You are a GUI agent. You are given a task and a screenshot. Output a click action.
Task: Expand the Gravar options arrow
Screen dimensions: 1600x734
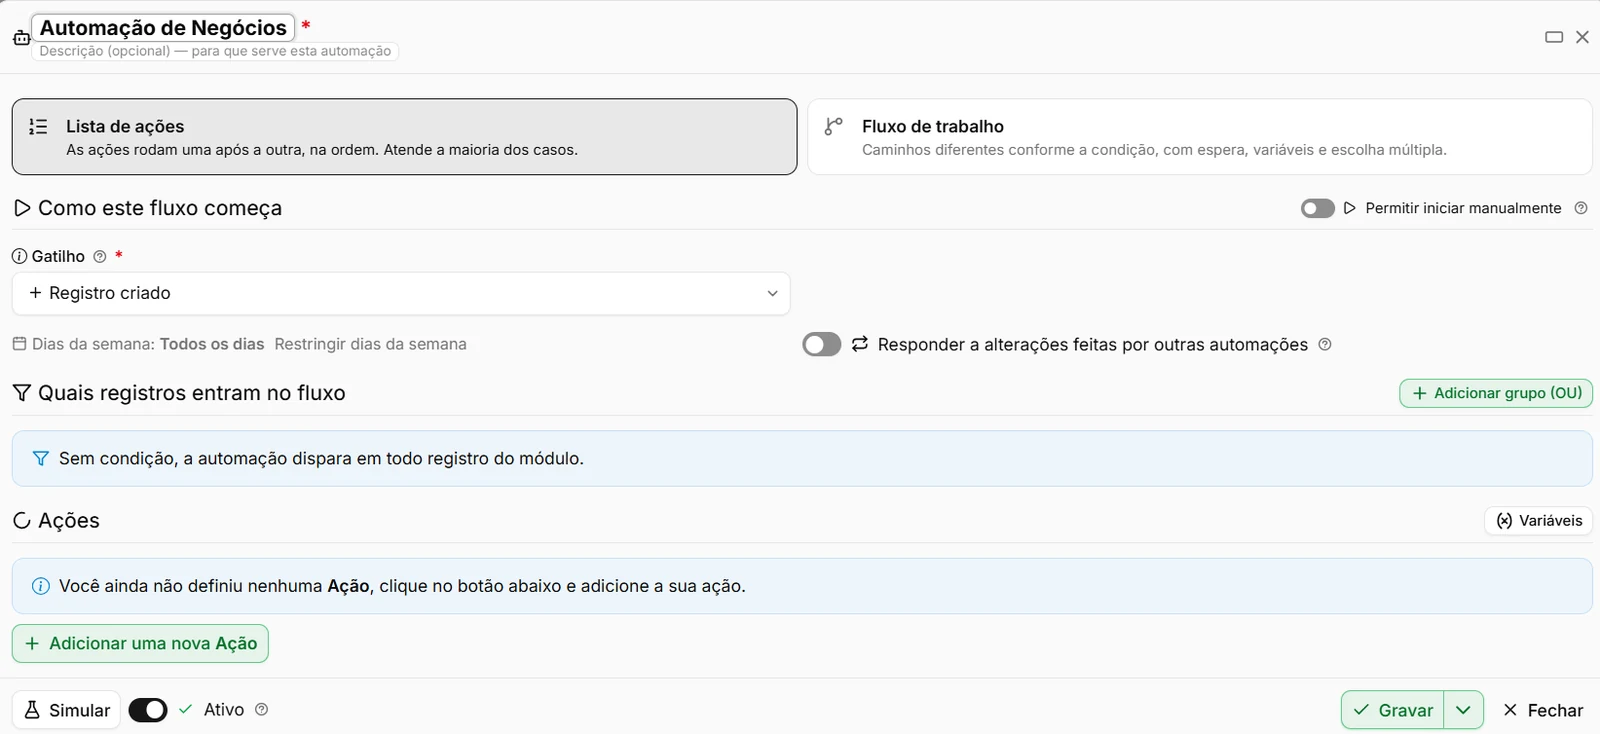[x=1463, y=710]
